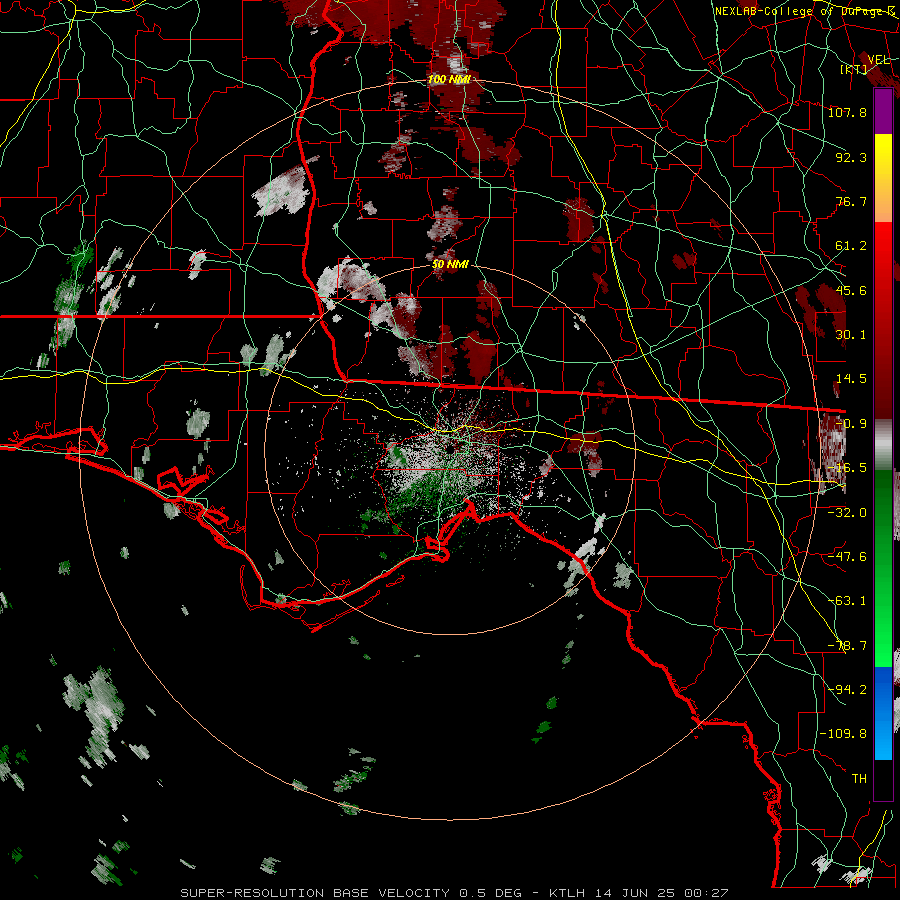Select the 76.7 velocity scale value
Image resolution: width=900 pixels, height=900 pixels.
851,201
